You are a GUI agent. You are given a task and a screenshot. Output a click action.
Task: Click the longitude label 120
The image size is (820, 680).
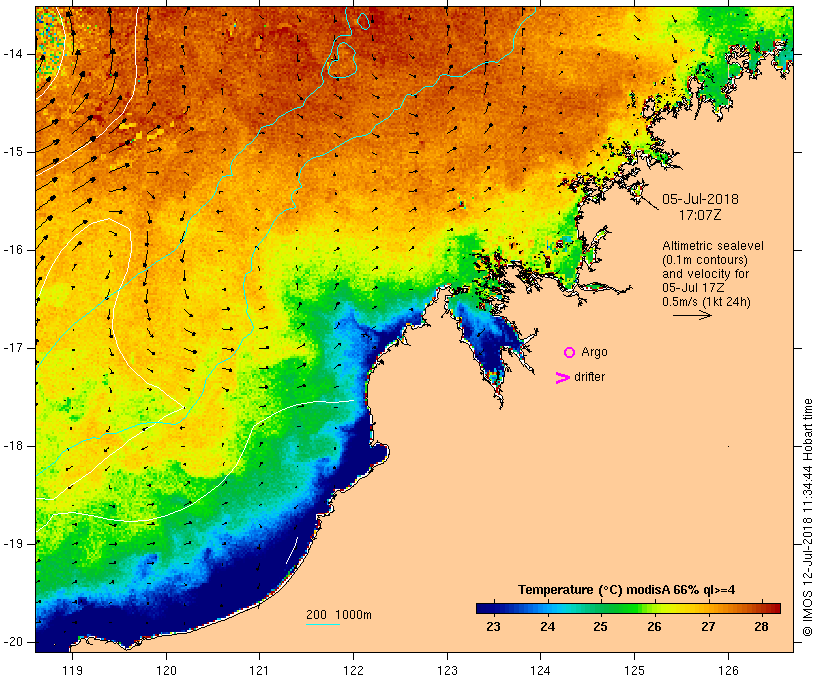click(166, 671)
